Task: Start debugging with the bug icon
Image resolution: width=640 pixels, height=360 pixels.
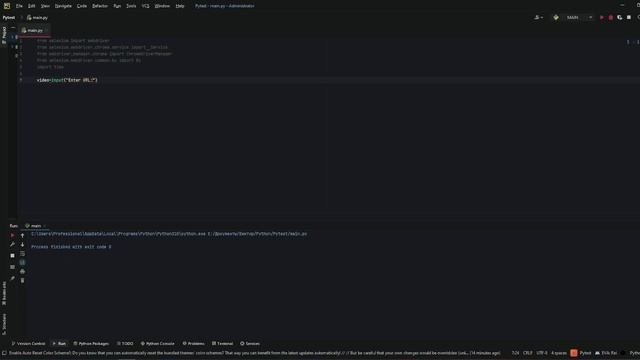Action: [611, 18]
